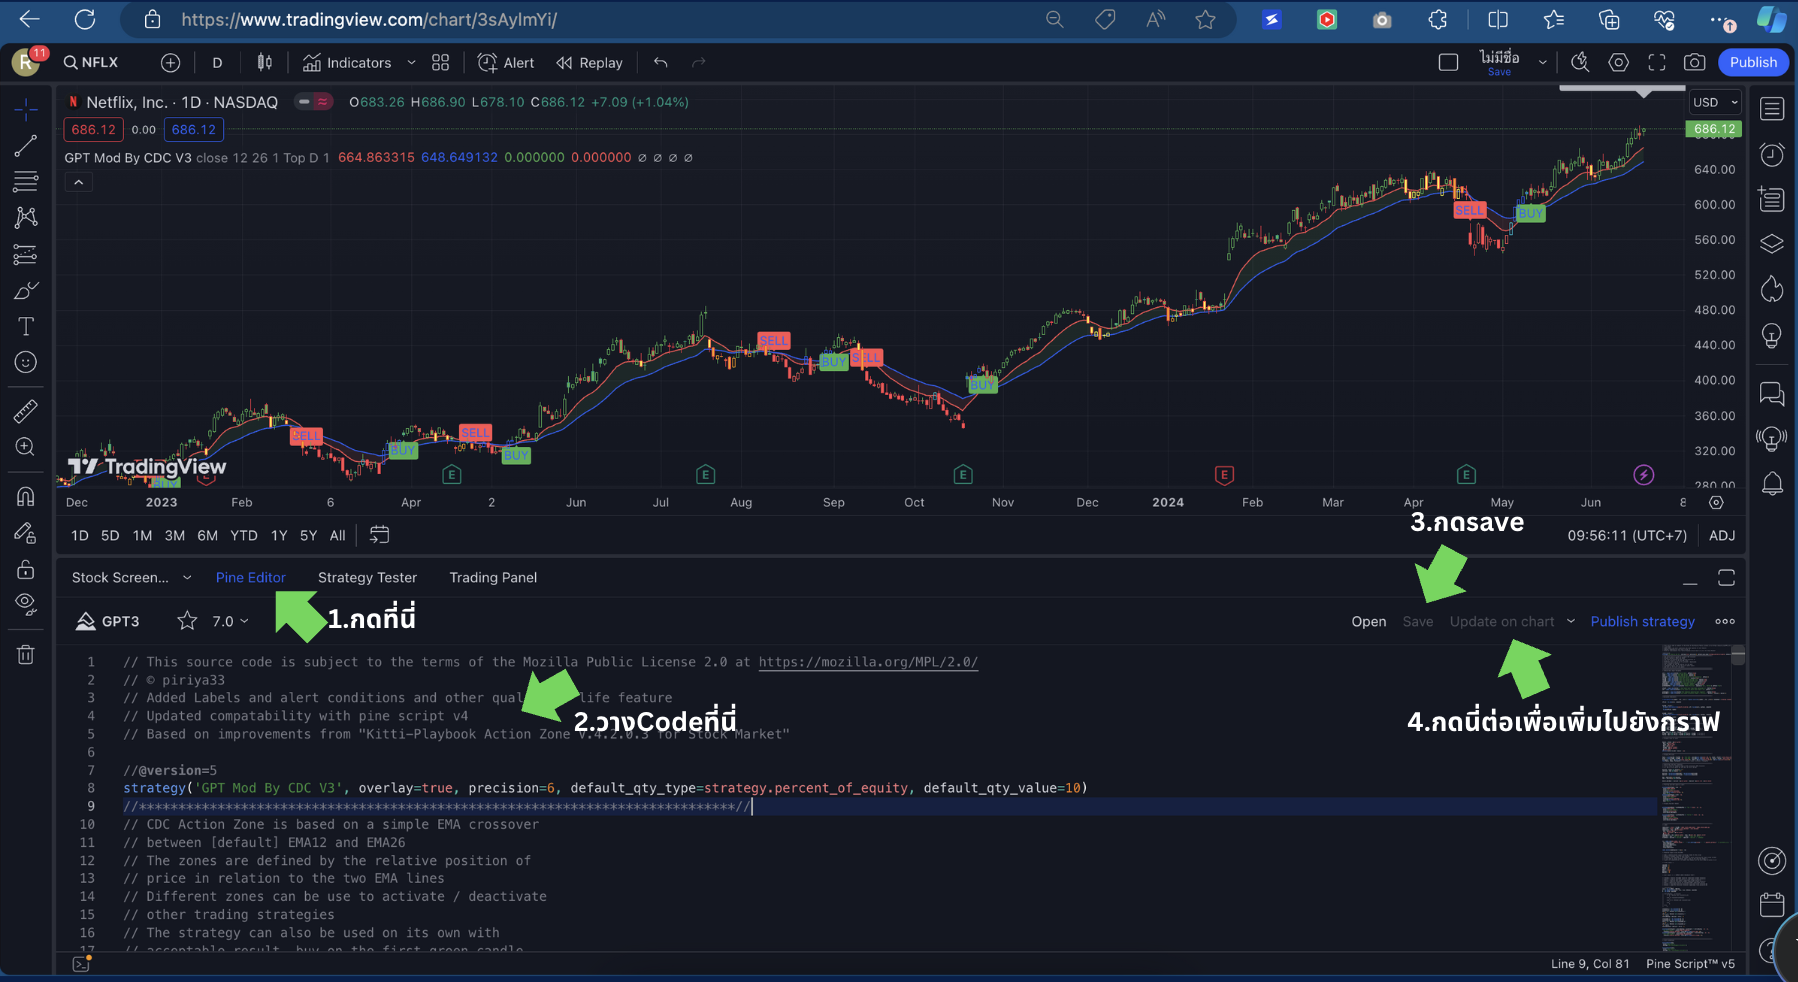Switch to the Strategy Tester tab

coord(367,577)
